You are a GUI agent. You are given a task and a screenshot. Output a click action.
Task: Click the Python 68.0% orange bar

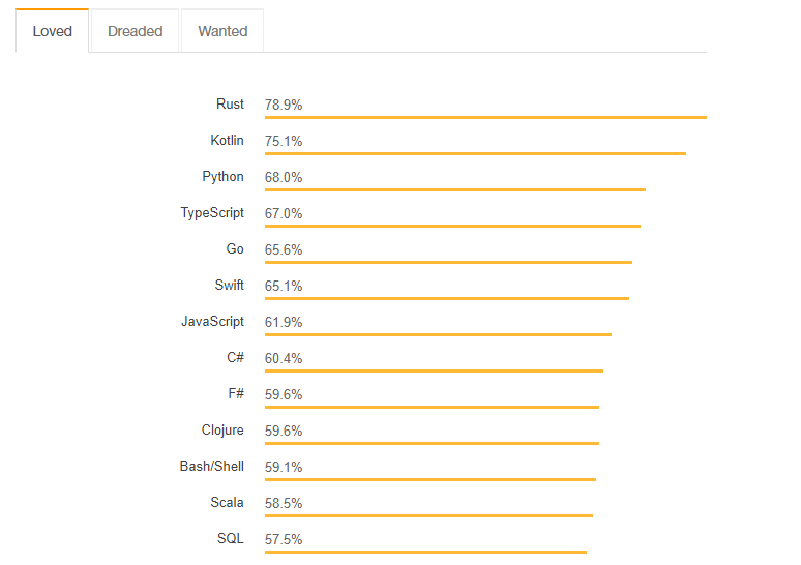pos(455,190)
